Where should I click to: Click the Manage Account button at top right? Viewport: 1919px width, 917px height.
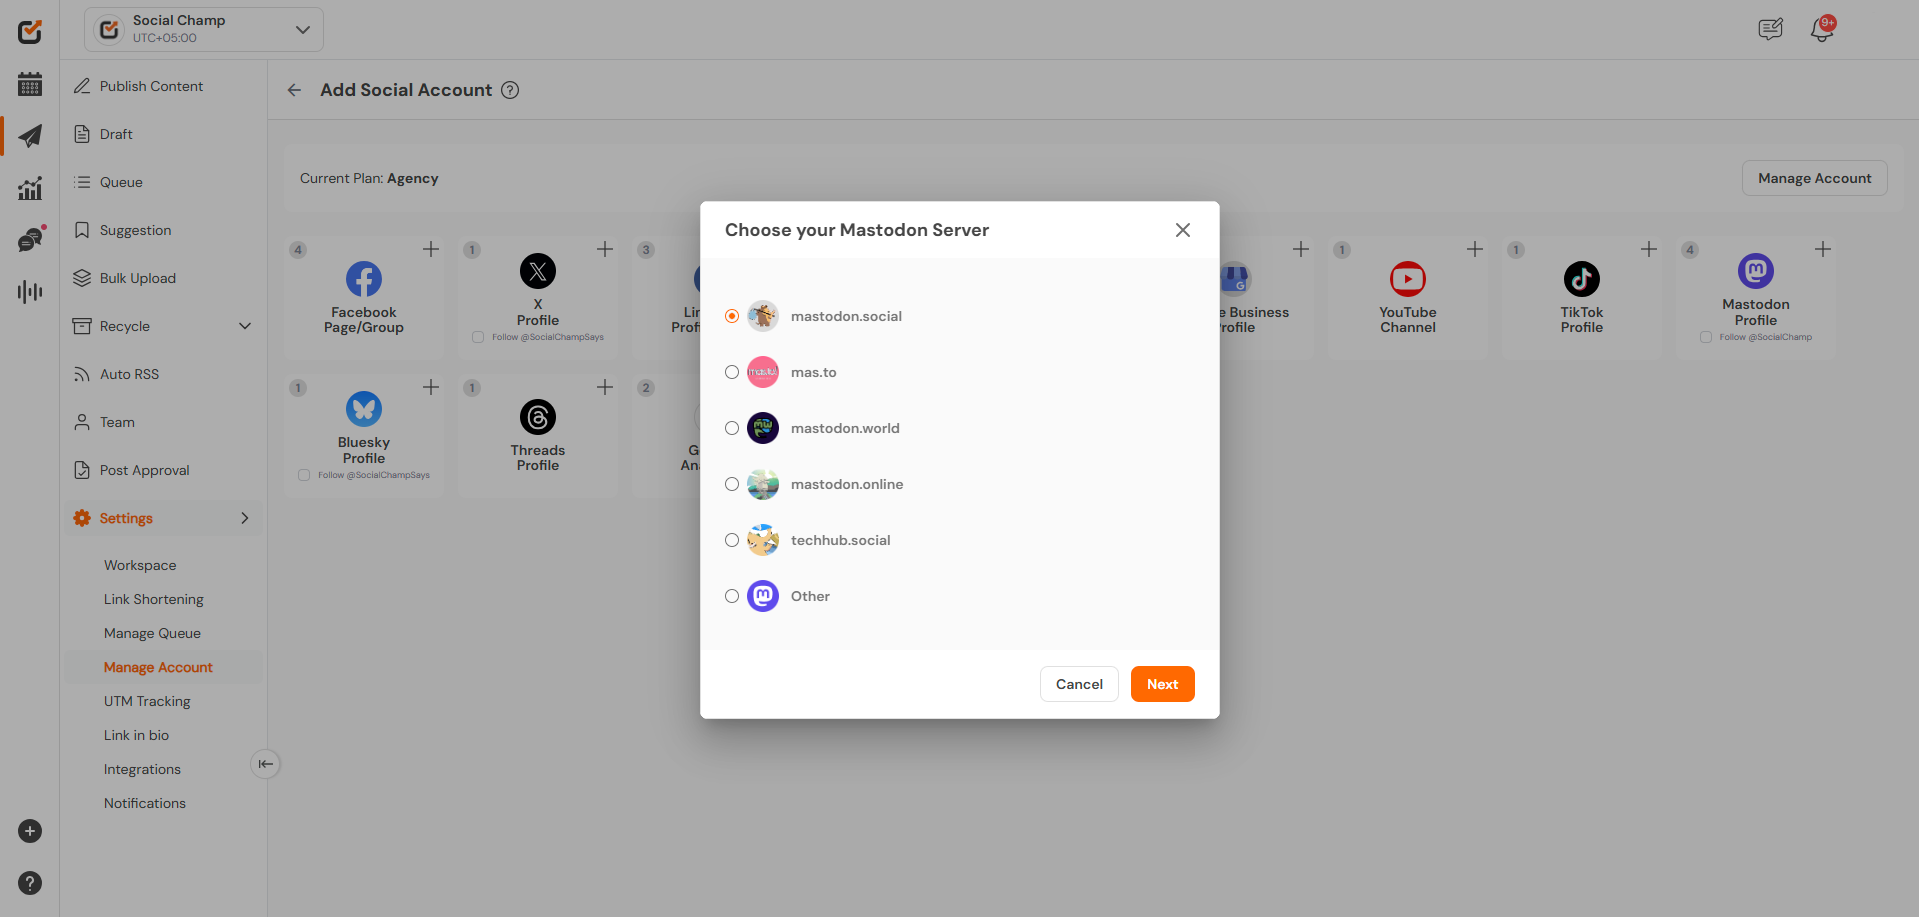pos(1814,178)
